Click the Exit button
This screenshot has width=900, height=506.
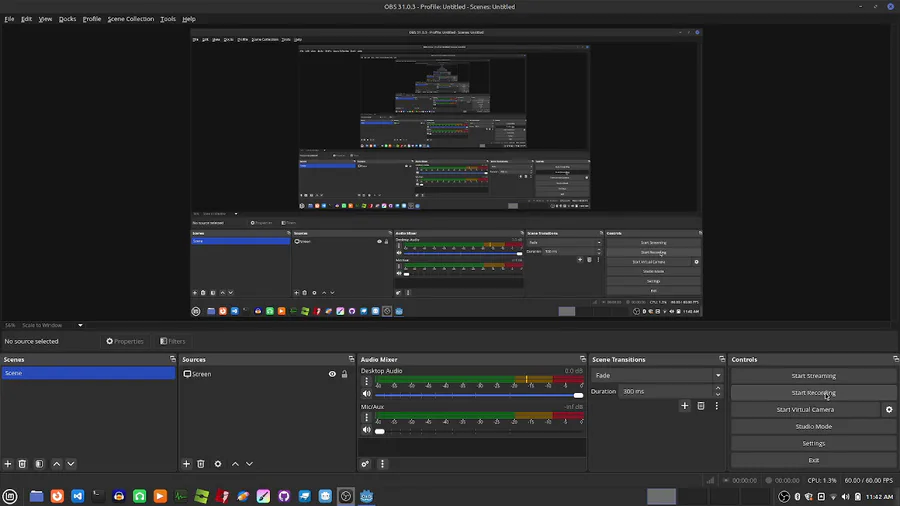pos(813,460)
